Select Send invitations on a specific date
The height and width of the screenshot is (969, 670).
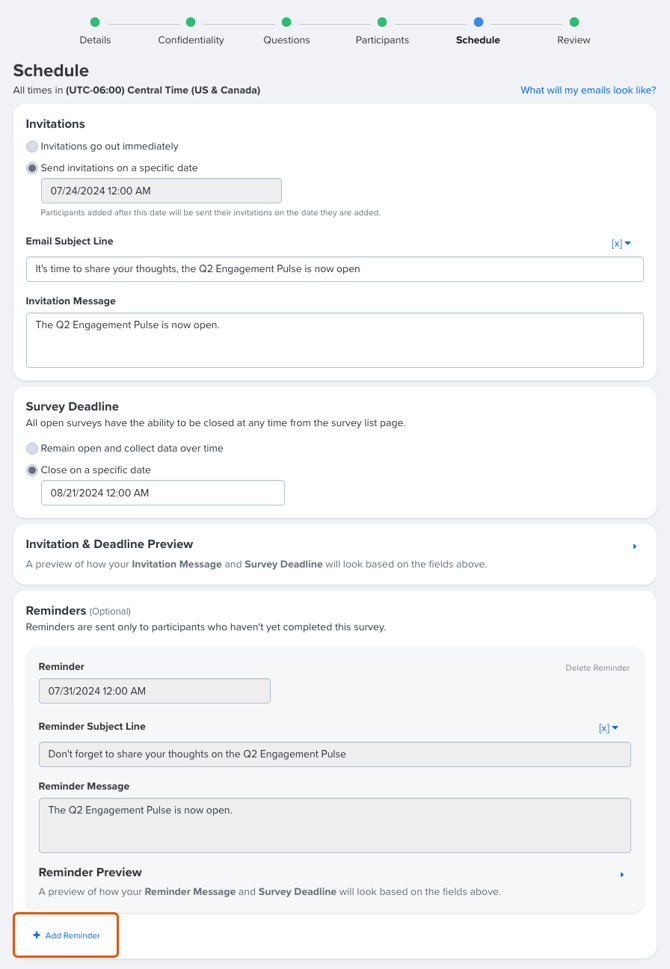tap(32, 168)
